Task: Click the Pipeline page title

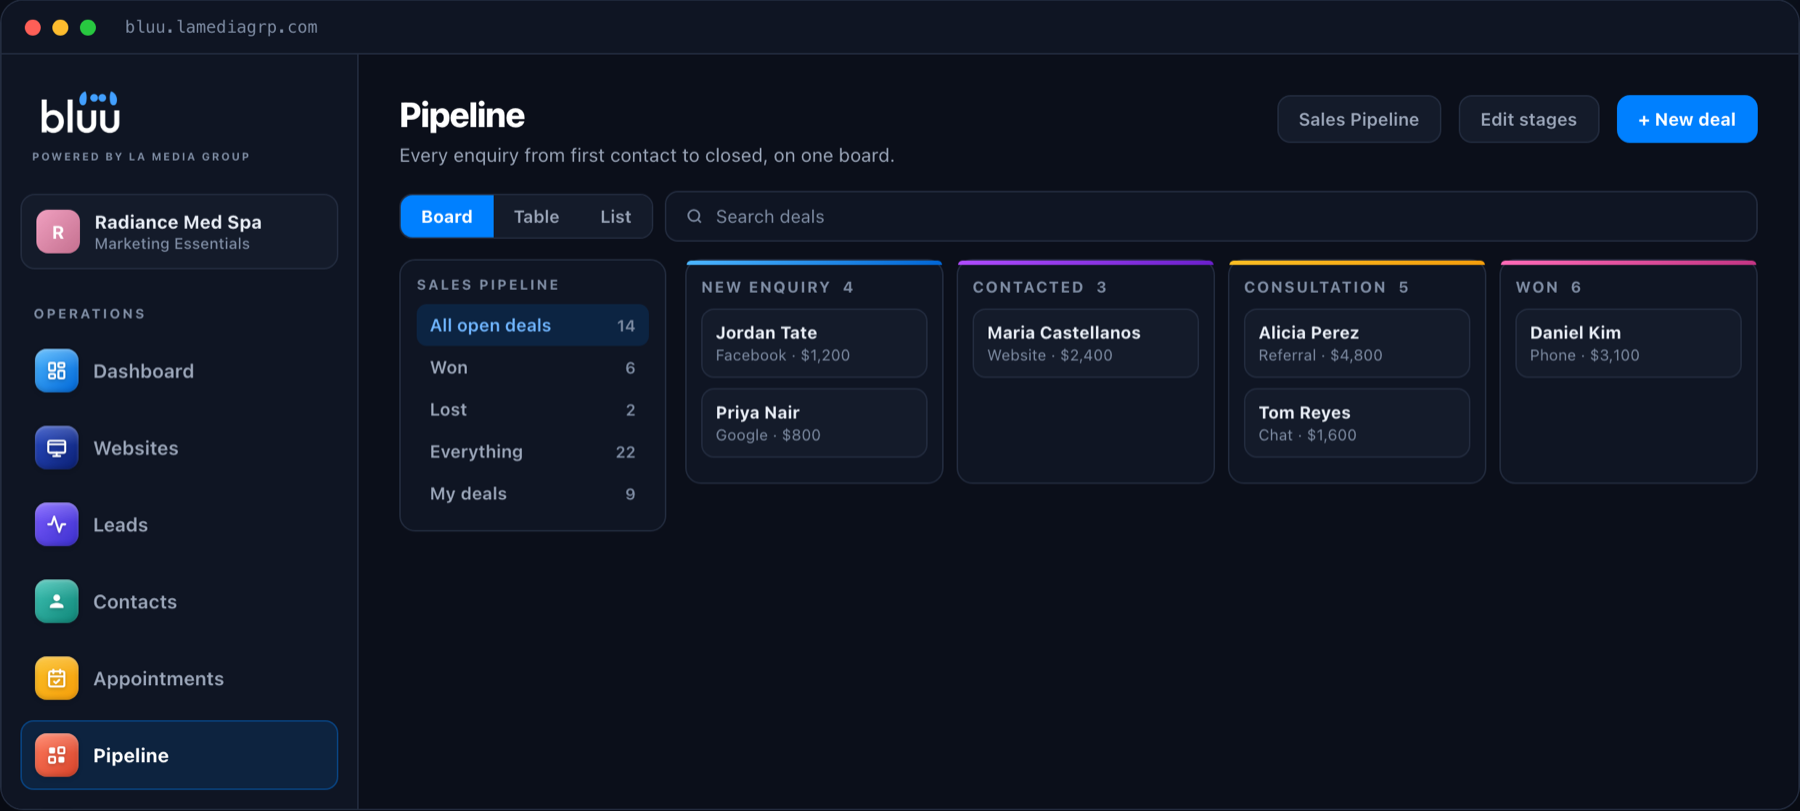Action: pyautogui.click(x=462, y=115)
